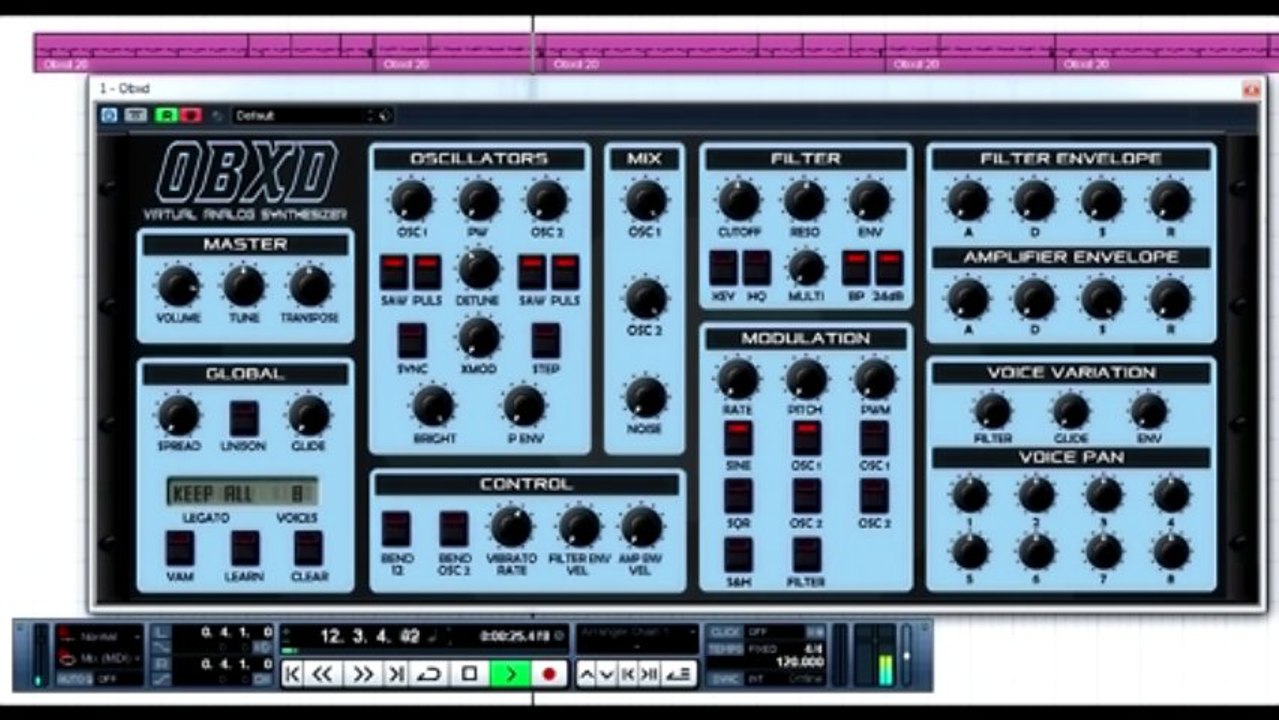
Task: Toggle the S&H modulation switch
Action: [738, 554]
